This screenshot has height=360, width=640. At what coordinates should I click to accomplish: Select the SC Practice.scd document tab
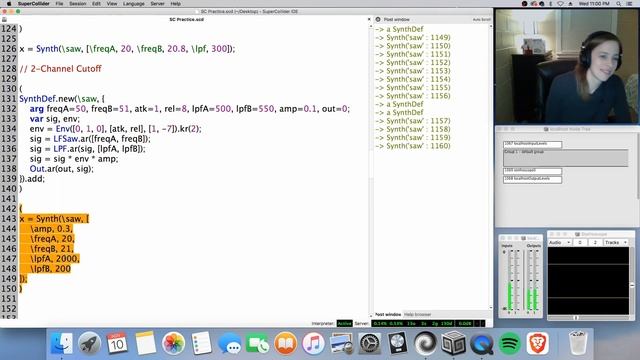[x=186, y=19]
